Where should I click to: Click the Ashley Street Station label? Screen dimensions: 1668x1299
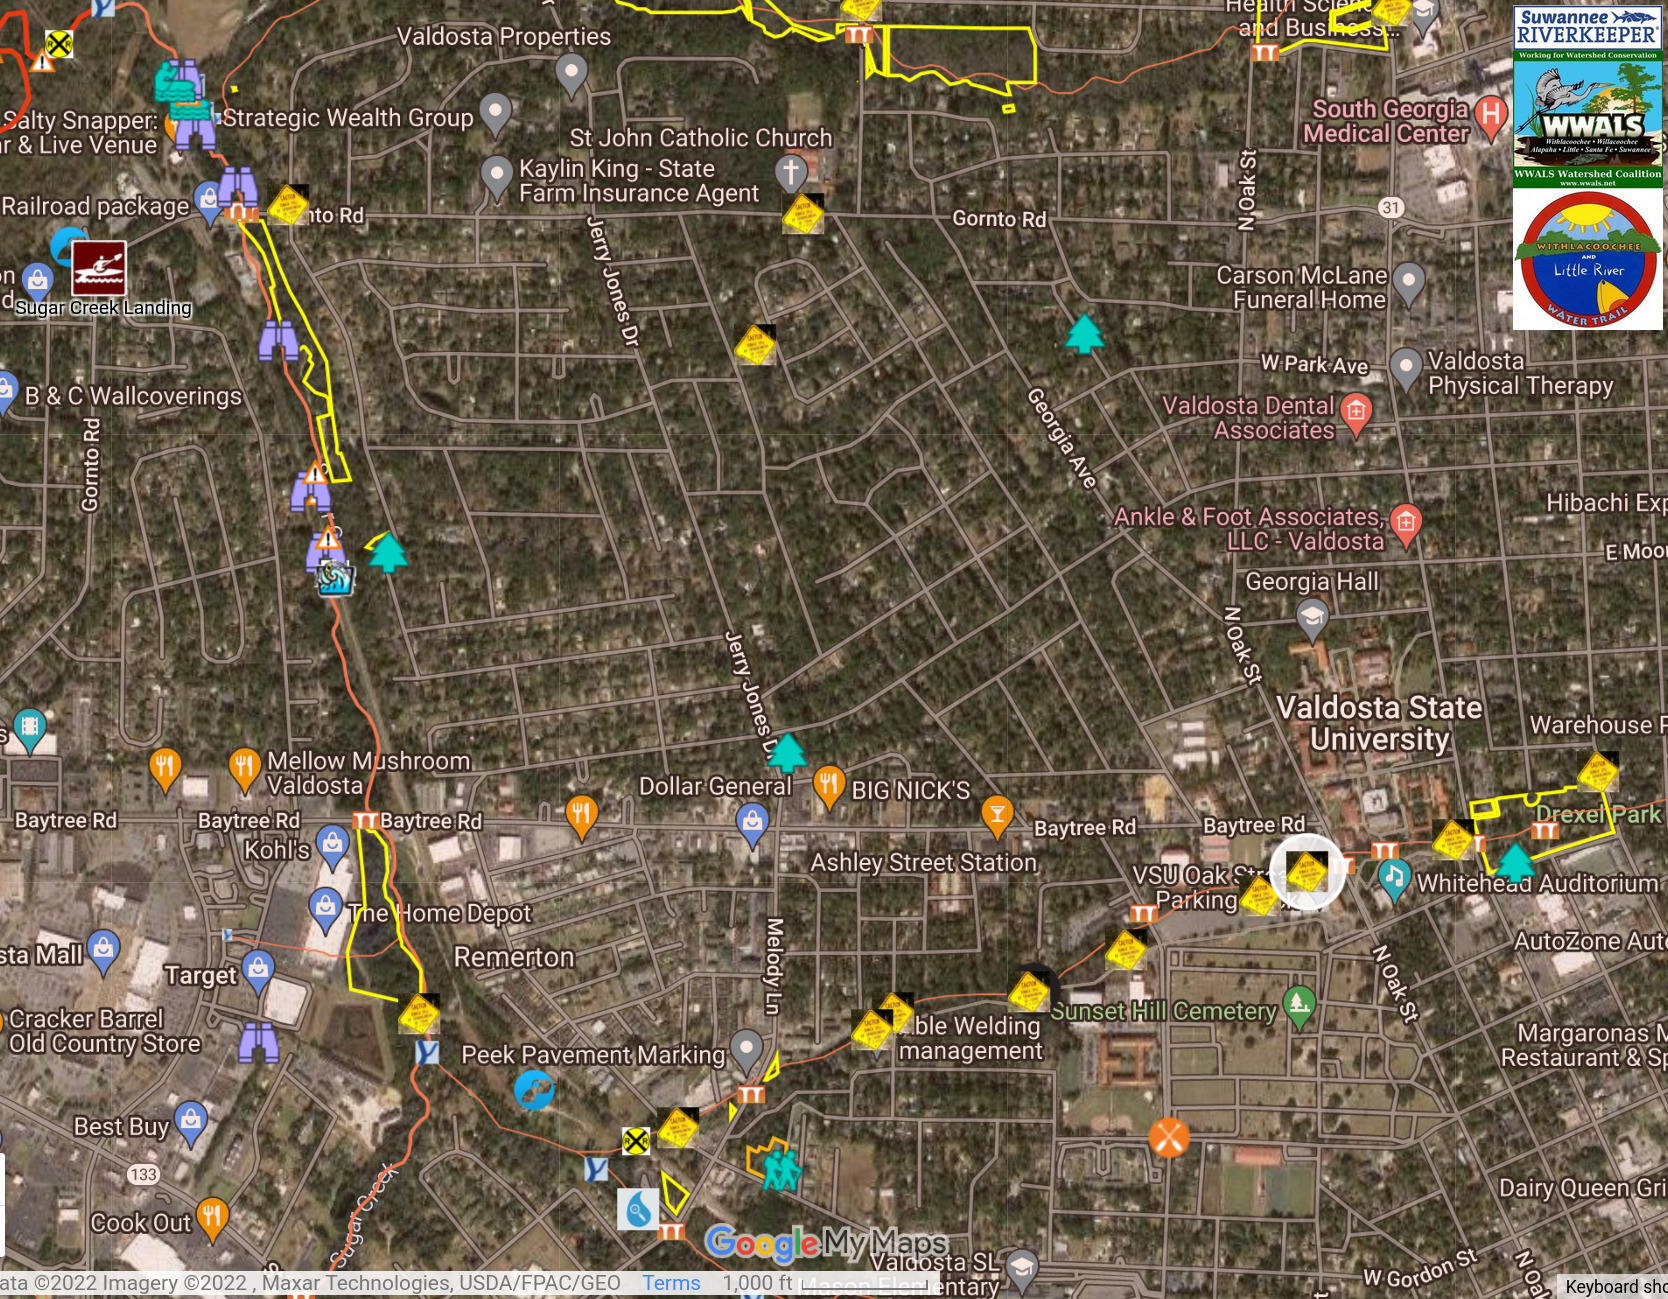[923, 862]
